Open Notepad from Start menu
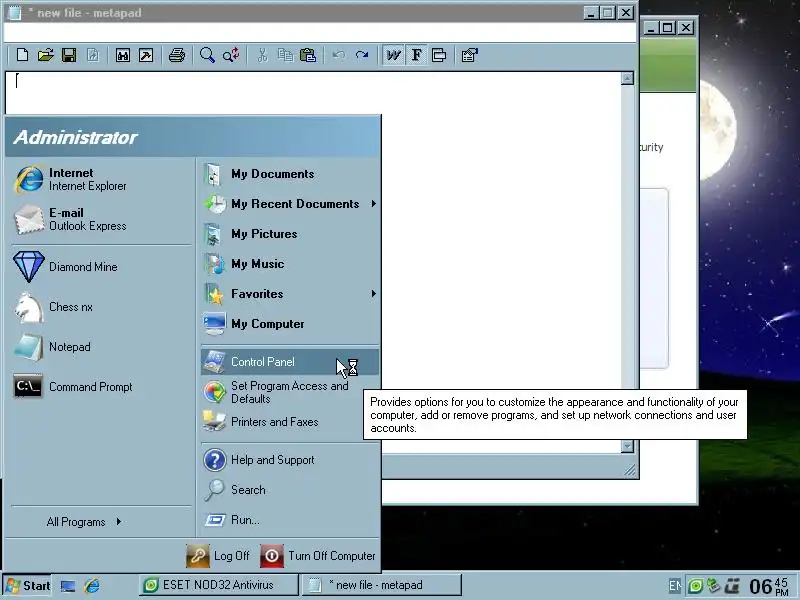Viewport: 800px width, 600px height. tap(101, 347)
